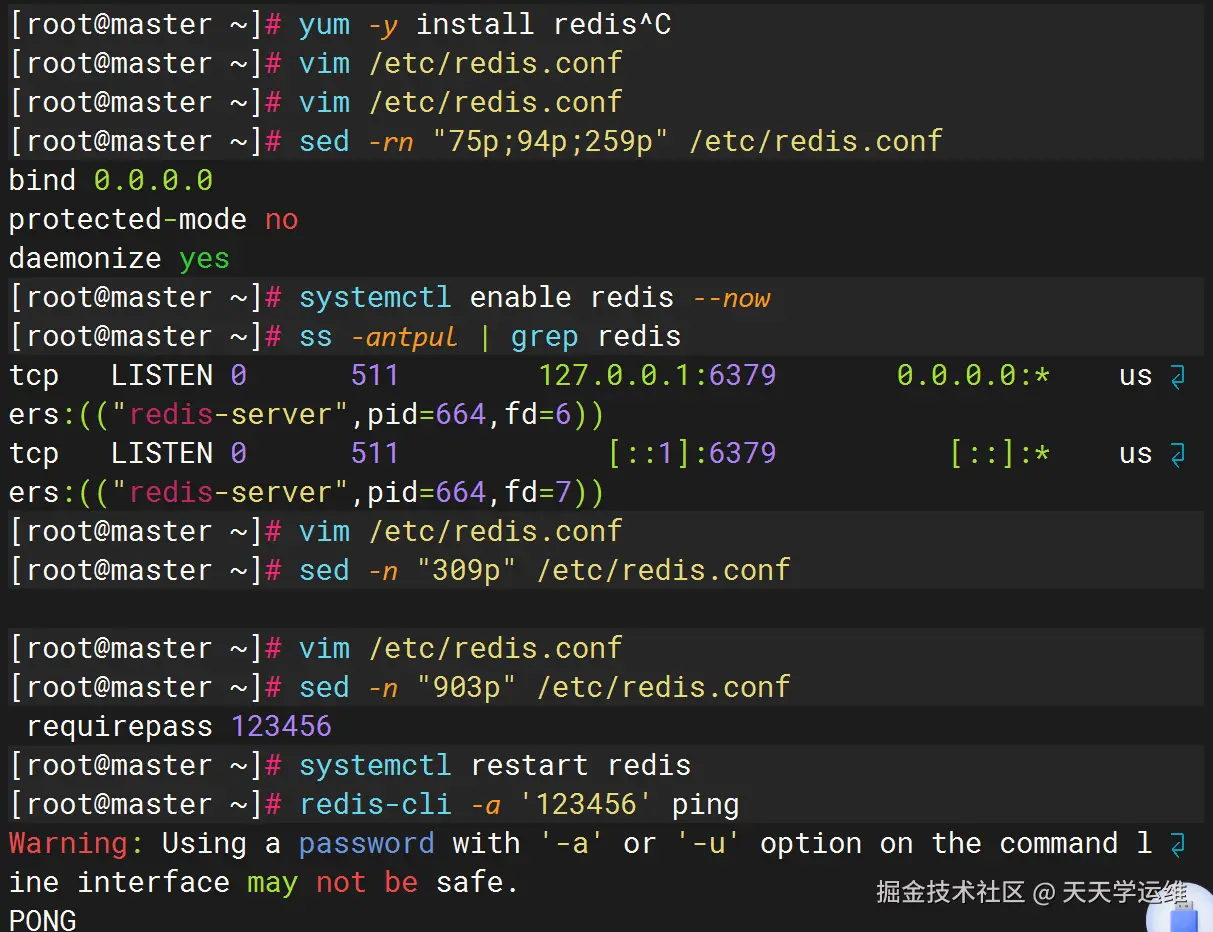Click the "protected-mode no" output line
1213x932 pixels.
click(x=153, y=220)
